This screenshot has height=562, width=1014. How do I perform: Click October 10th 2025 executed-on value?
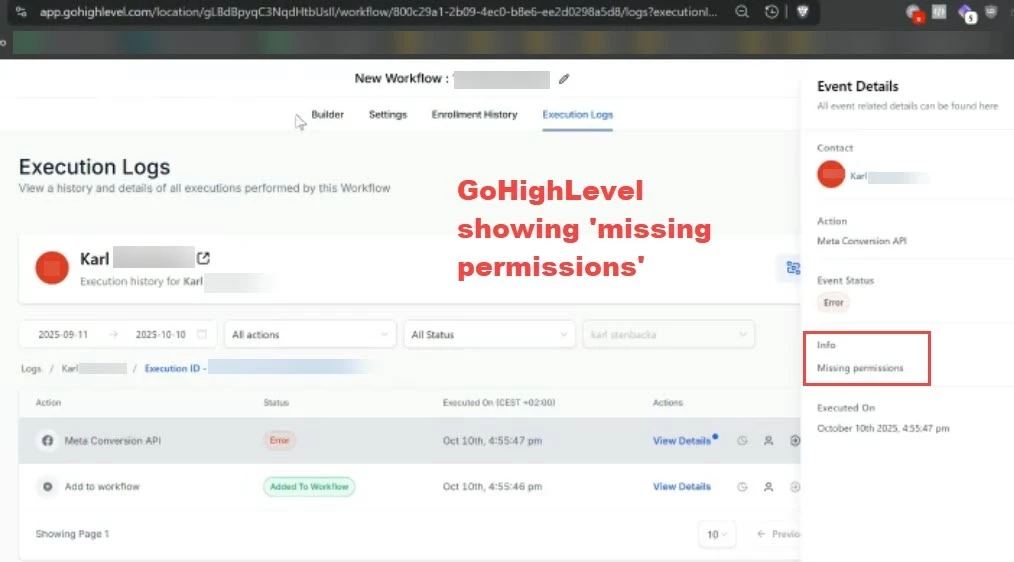point(883,428)
